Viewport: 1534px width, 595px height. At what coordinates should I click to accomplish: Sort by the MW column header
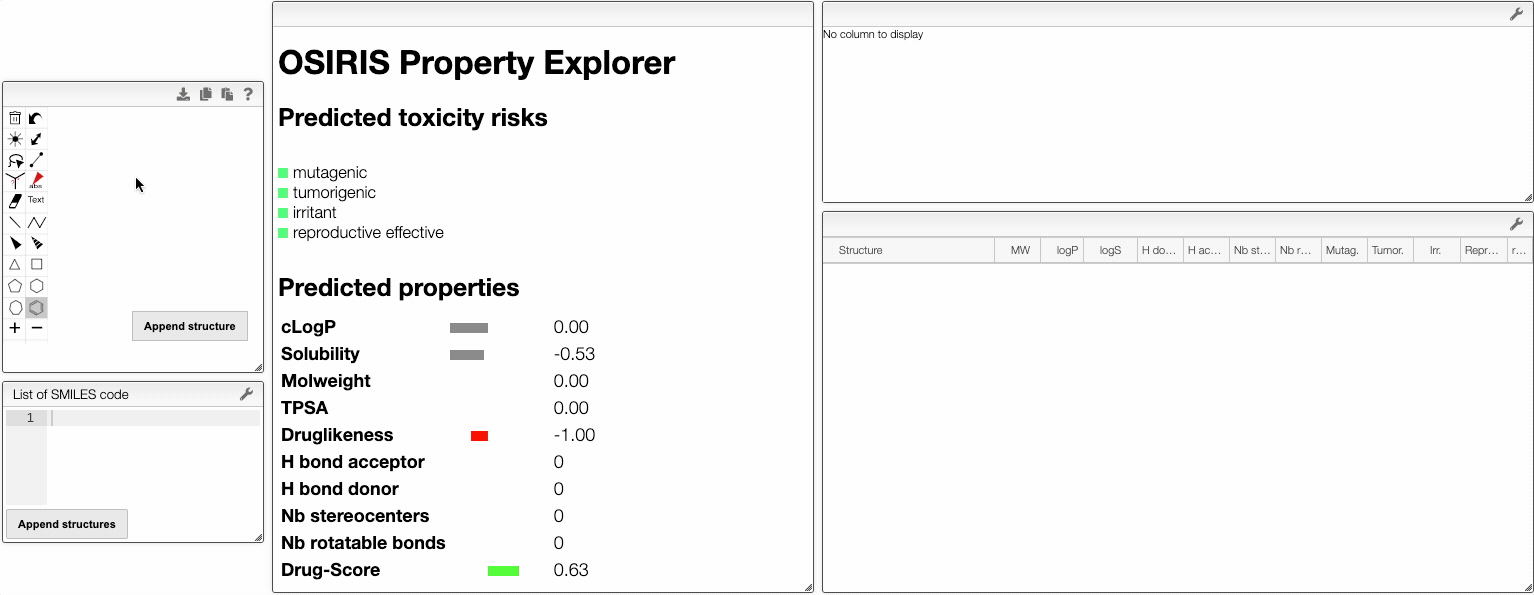coord(1018,250)
